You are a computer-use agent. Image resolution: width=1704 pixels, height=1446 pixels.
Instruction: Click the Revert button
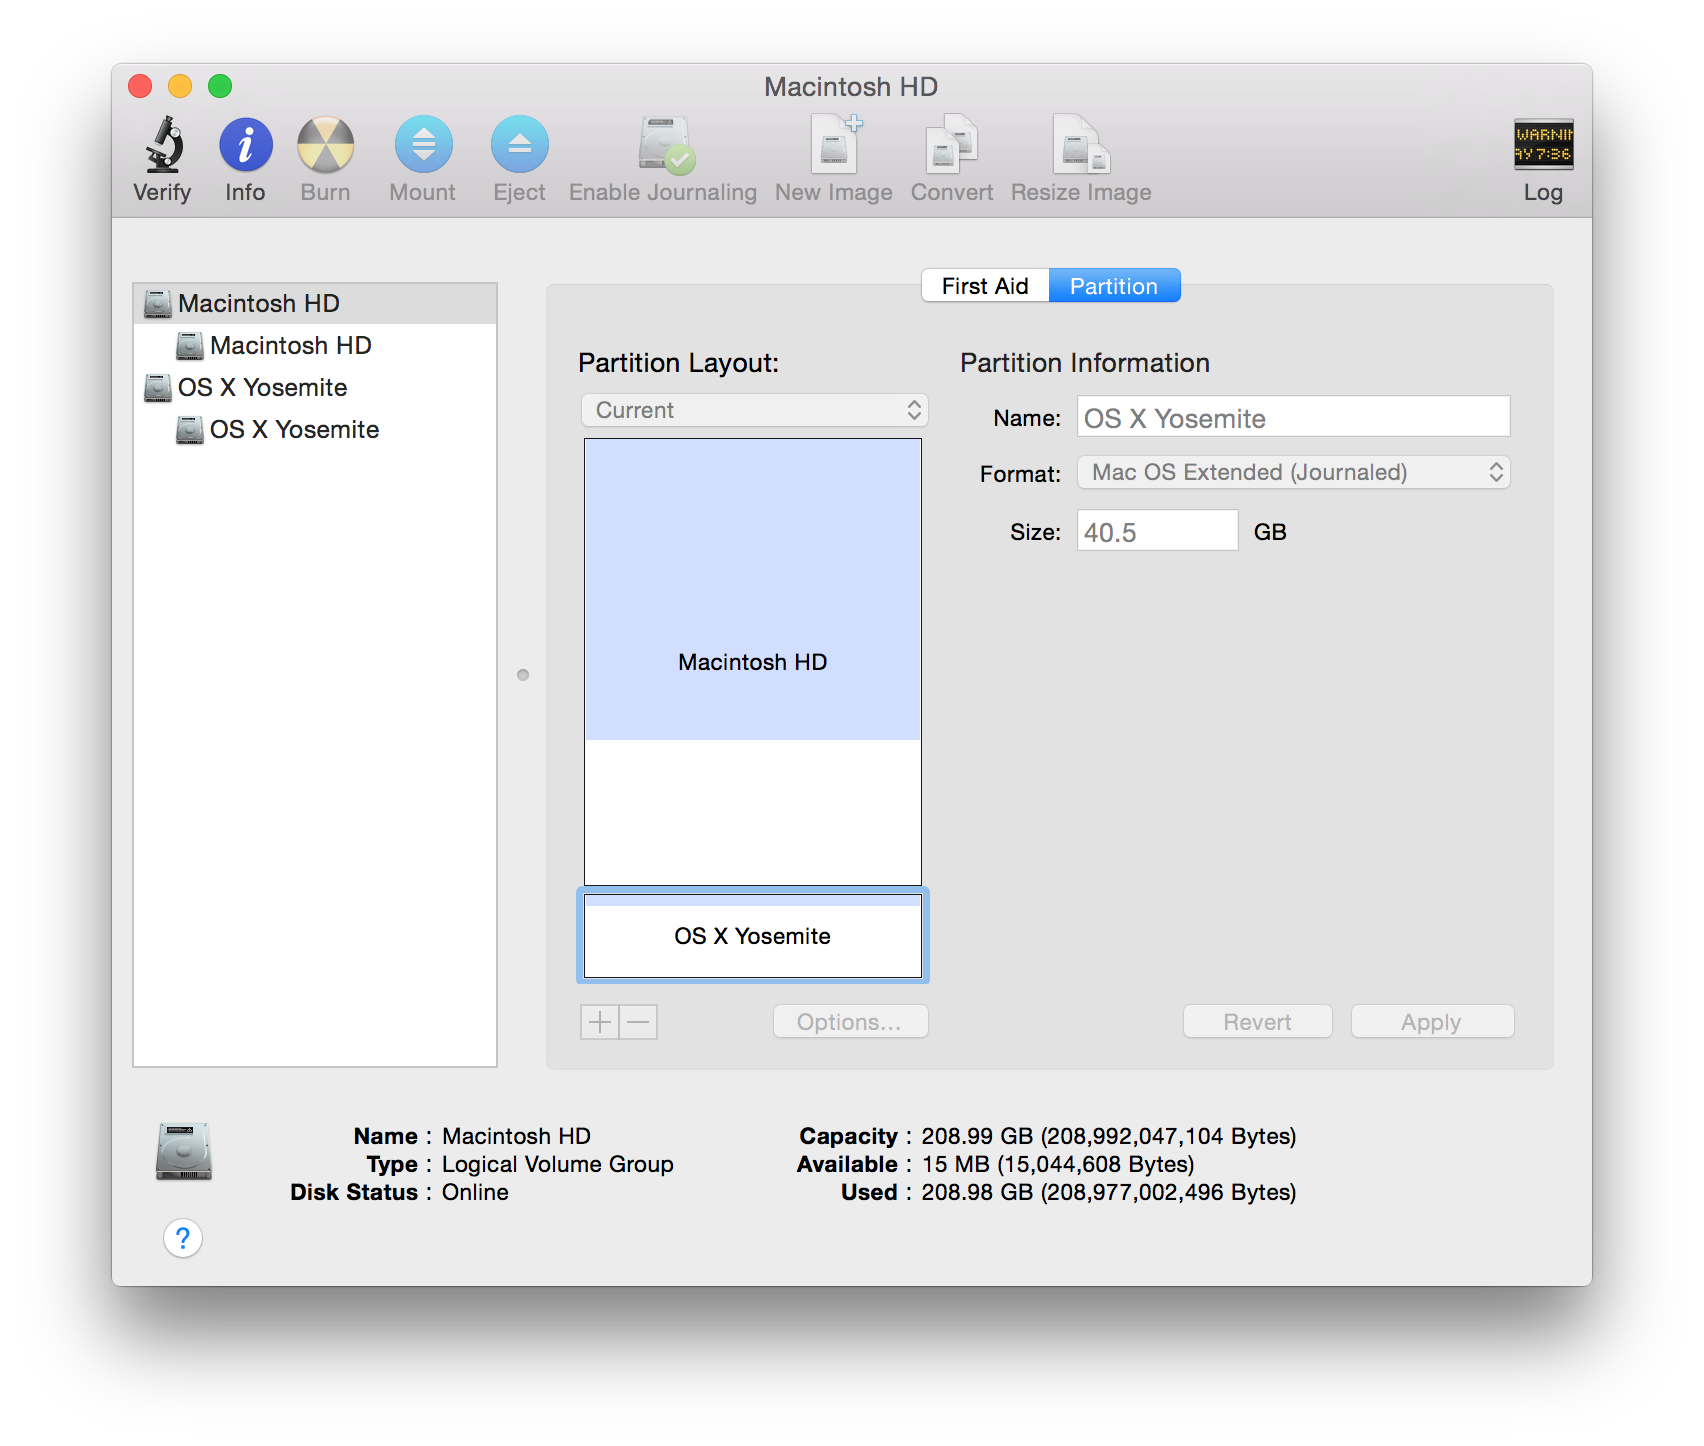point(1258,1022)
